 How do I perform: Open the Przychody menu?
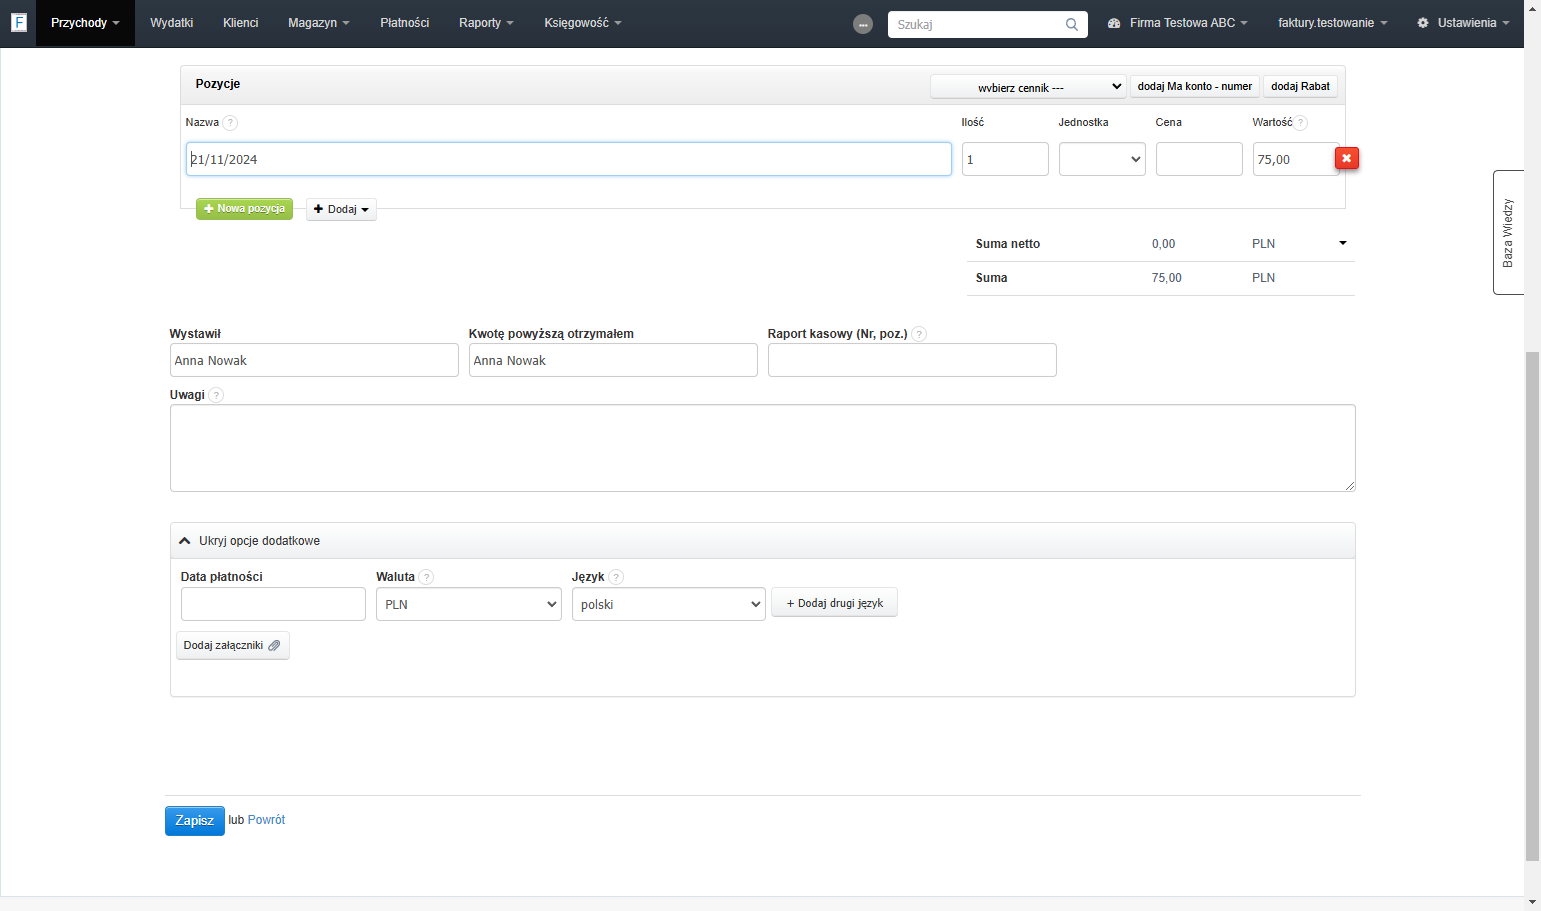[85, 23]
